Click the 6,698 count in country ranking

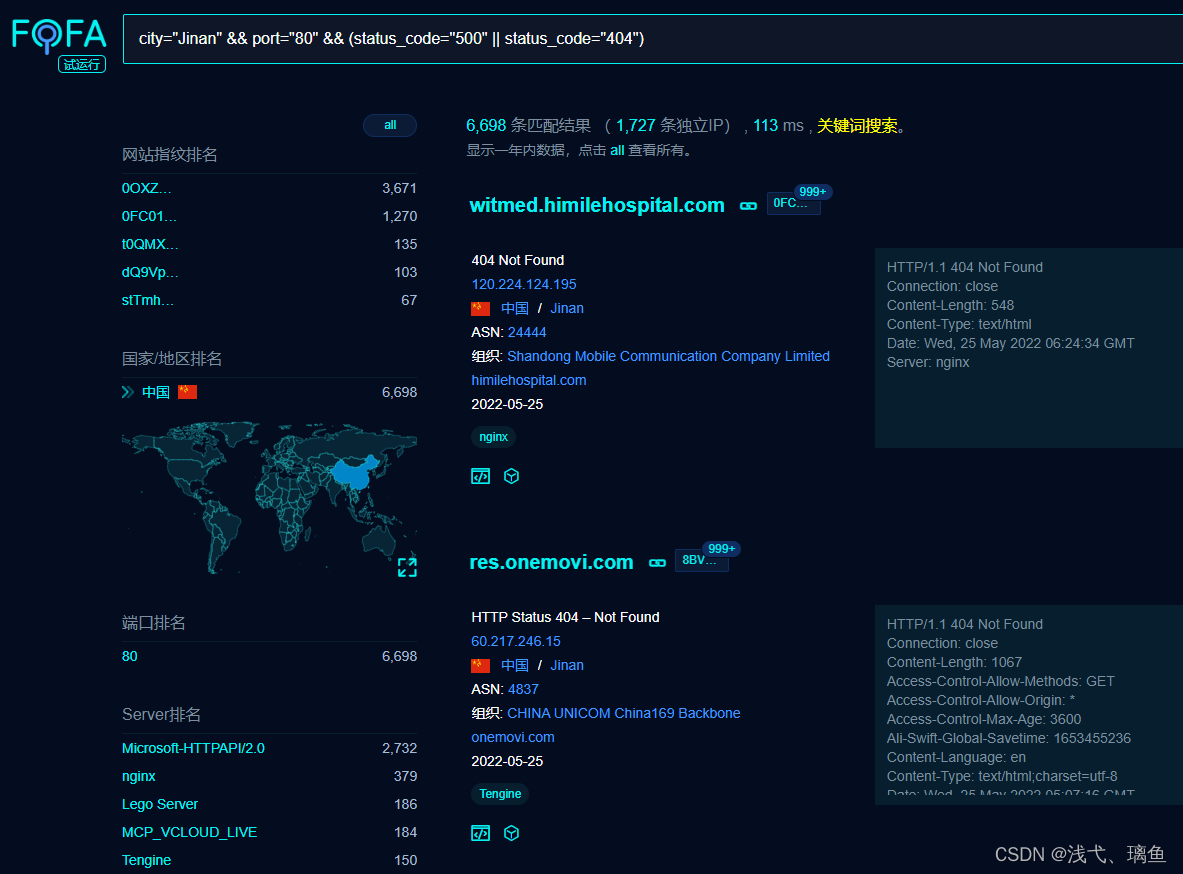click(x=399, y=392)
